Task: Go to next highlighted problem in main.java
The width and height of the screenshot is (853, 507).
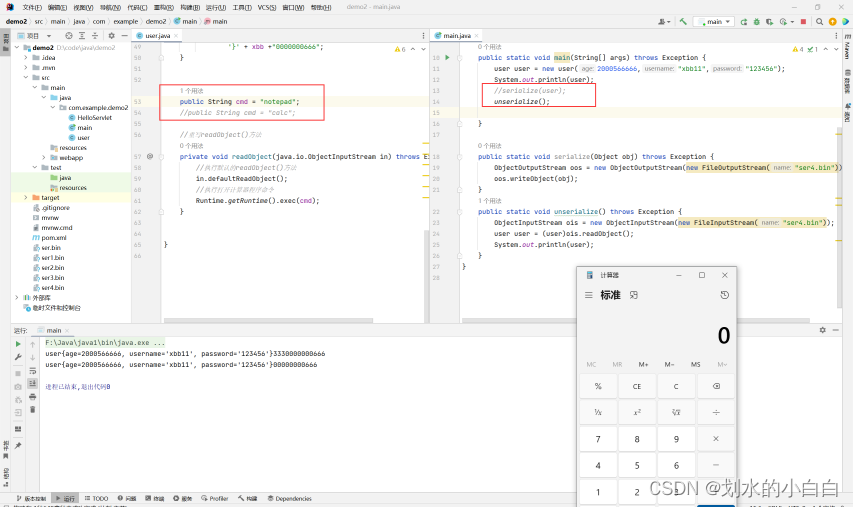Action: point(836,49)
